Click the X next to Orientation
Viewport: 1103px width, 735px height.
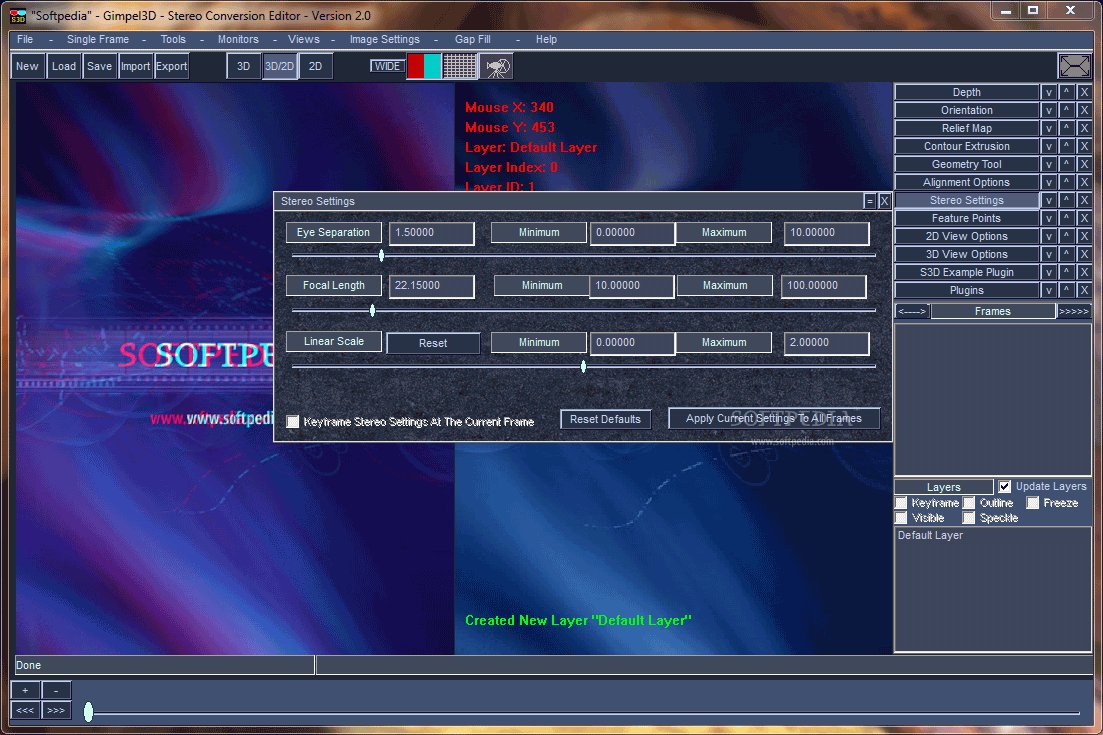tap(1084, 110)
